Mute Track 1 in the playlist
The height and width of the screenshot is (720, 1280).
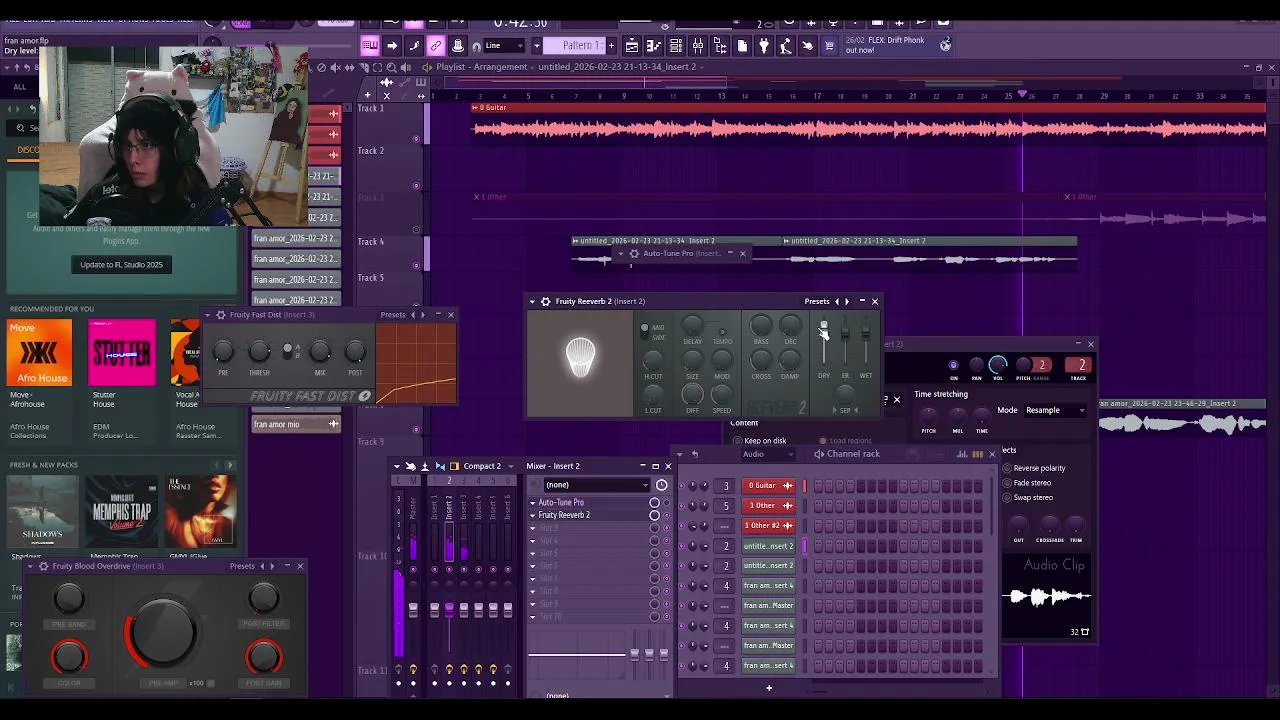tap(416, 139)
